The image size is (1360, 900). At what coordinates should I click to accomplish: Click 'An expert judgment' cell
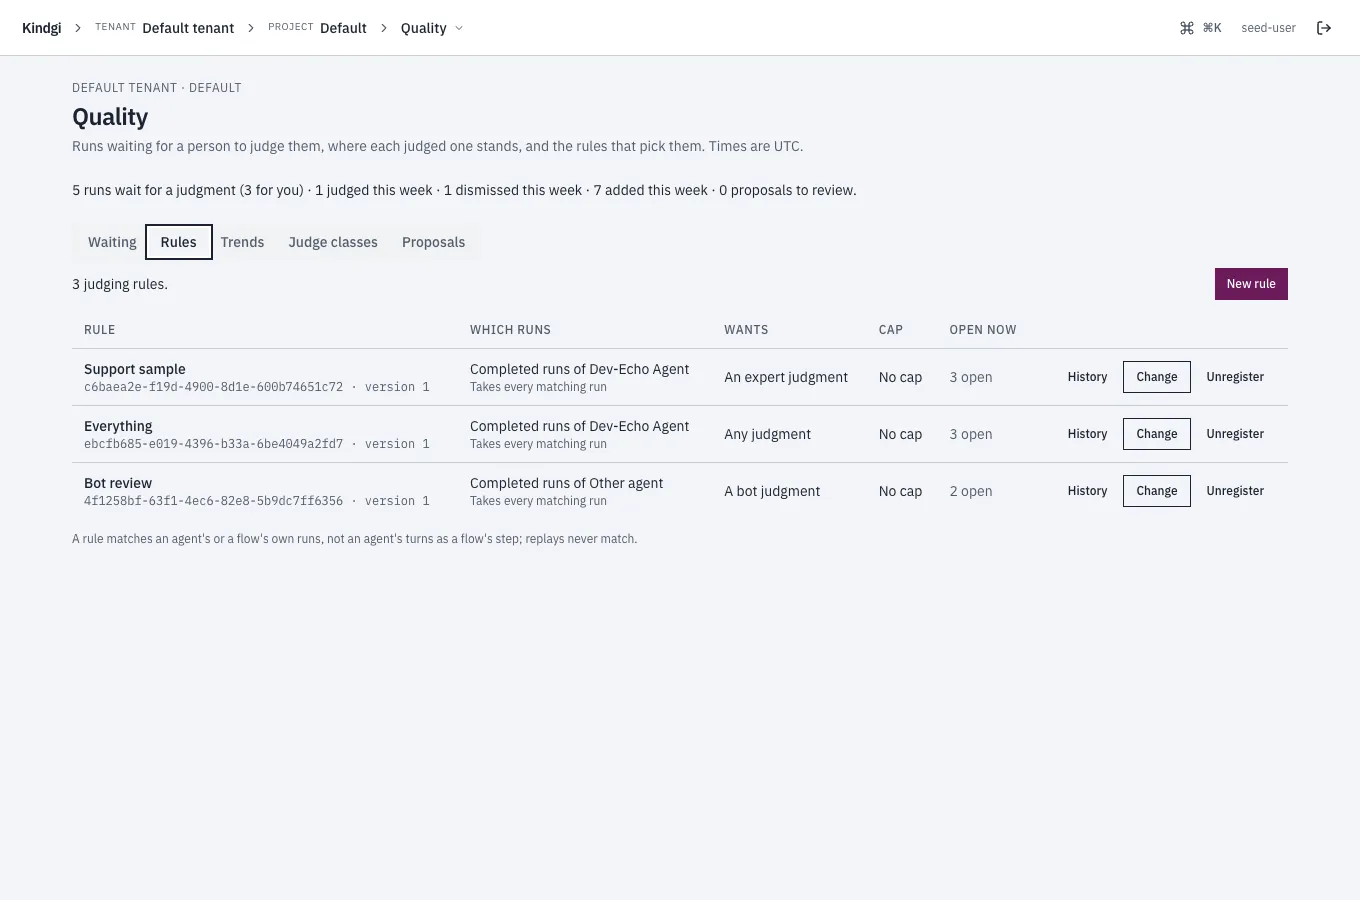click(786, 377)
